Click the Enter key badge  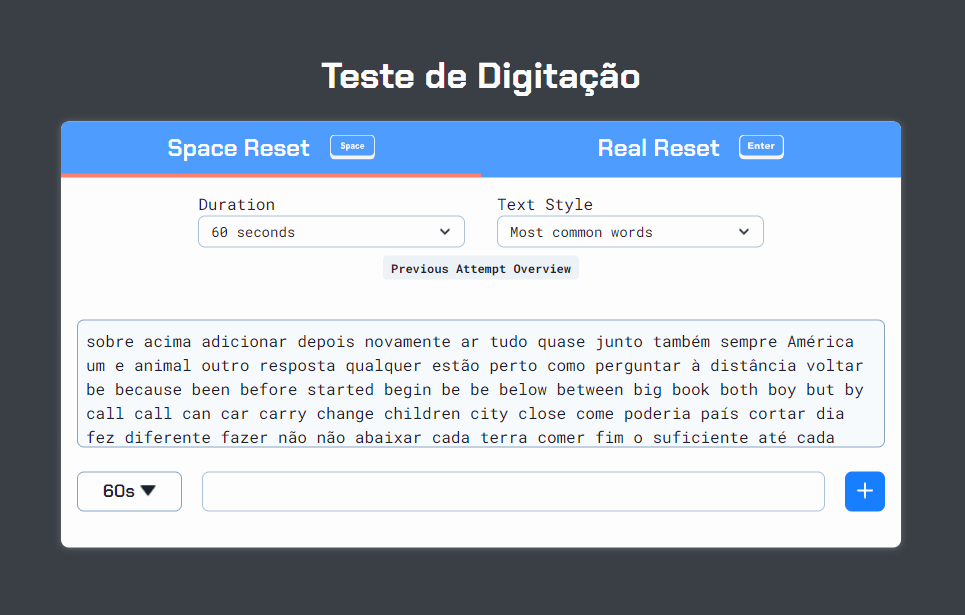point(761,145)
